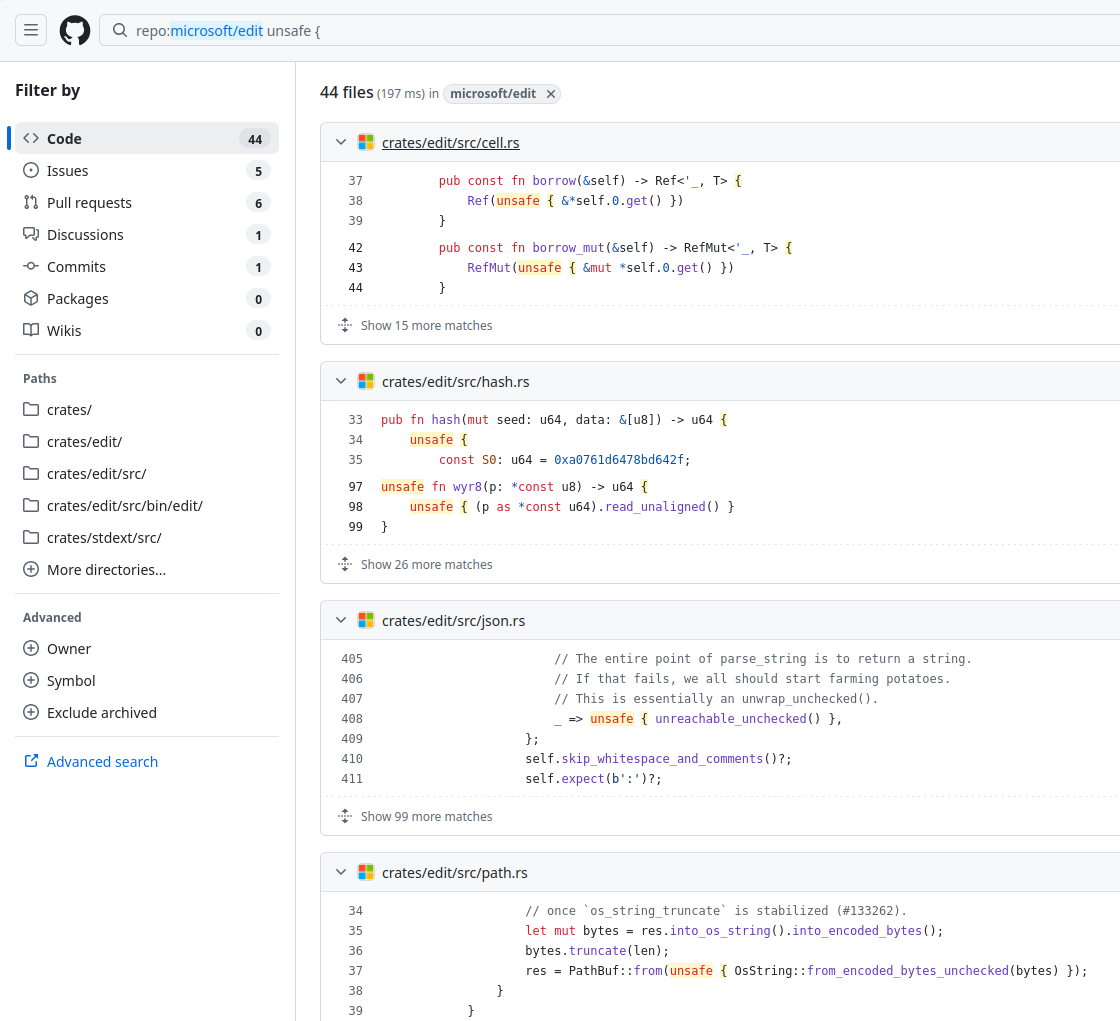Filter by crates/edit/ path
This screenshot has height=1021, width=1120.
click(146, 442)
